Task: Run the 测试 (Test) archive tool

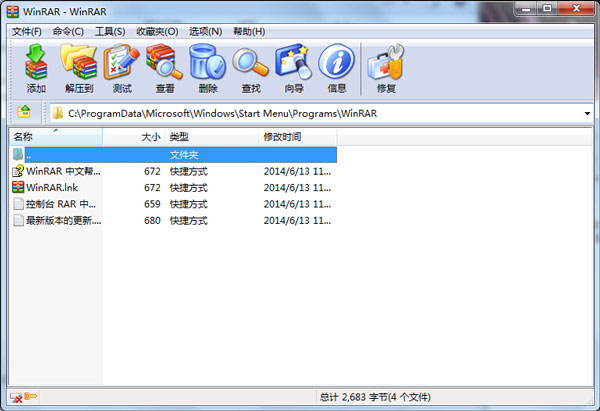Action: coord(121,68)
